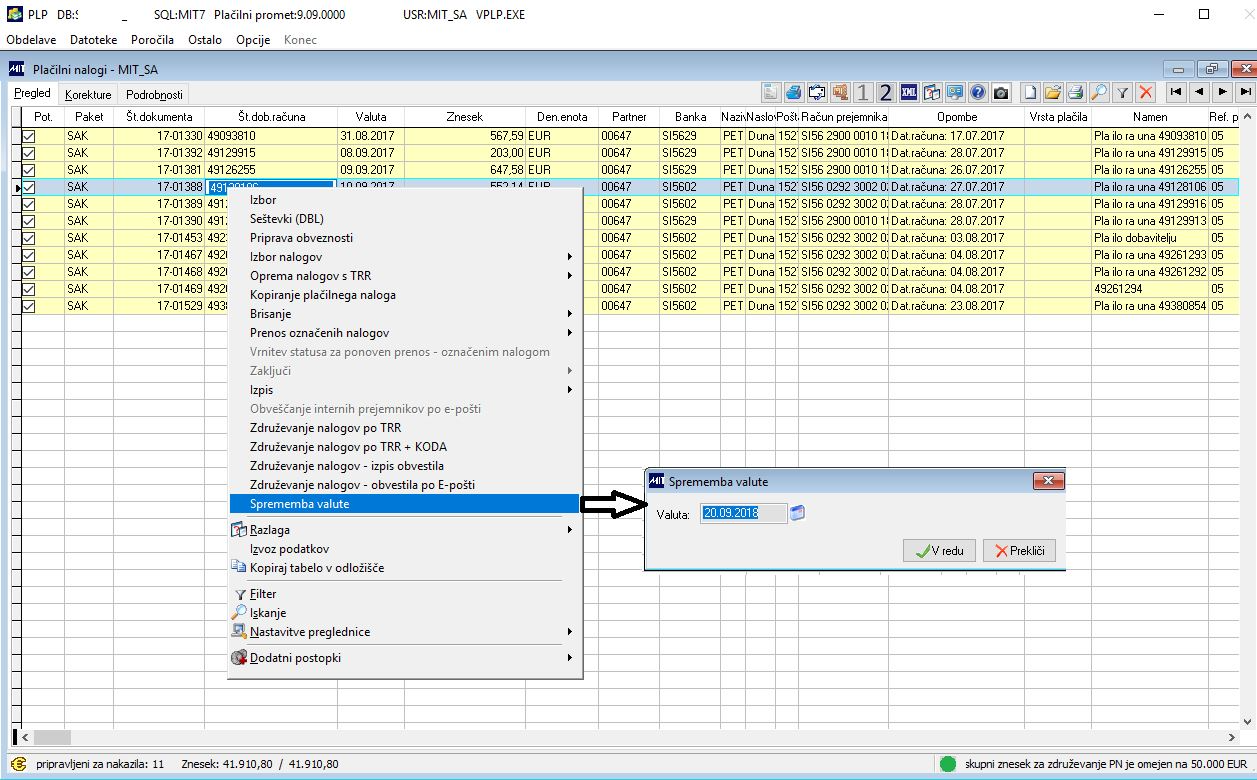Choose Sprememba valute in context menu
This screenshot has width=1257, height=780.
coord(404,504)
